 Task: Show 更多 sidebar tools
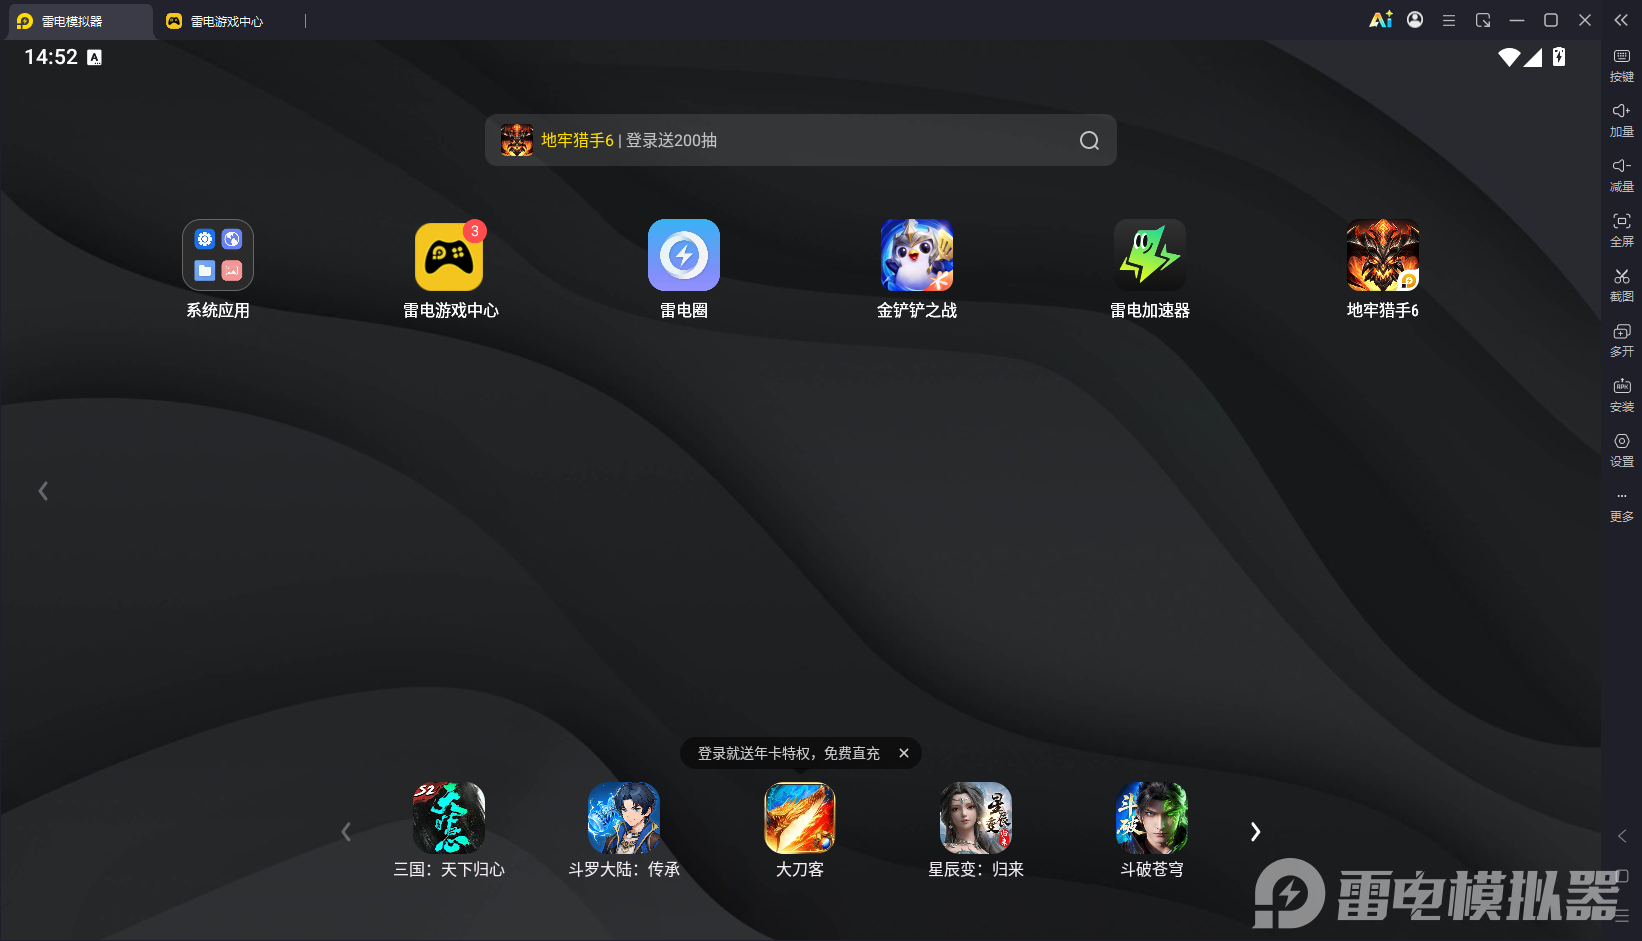1622,506
